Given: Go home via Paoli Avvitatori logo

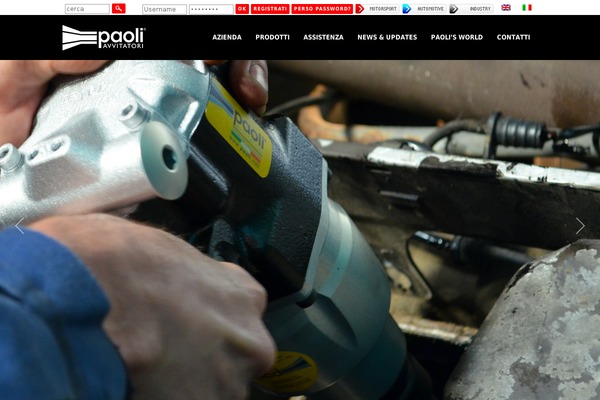Looking at the screenshot, I should pos(104,38).
